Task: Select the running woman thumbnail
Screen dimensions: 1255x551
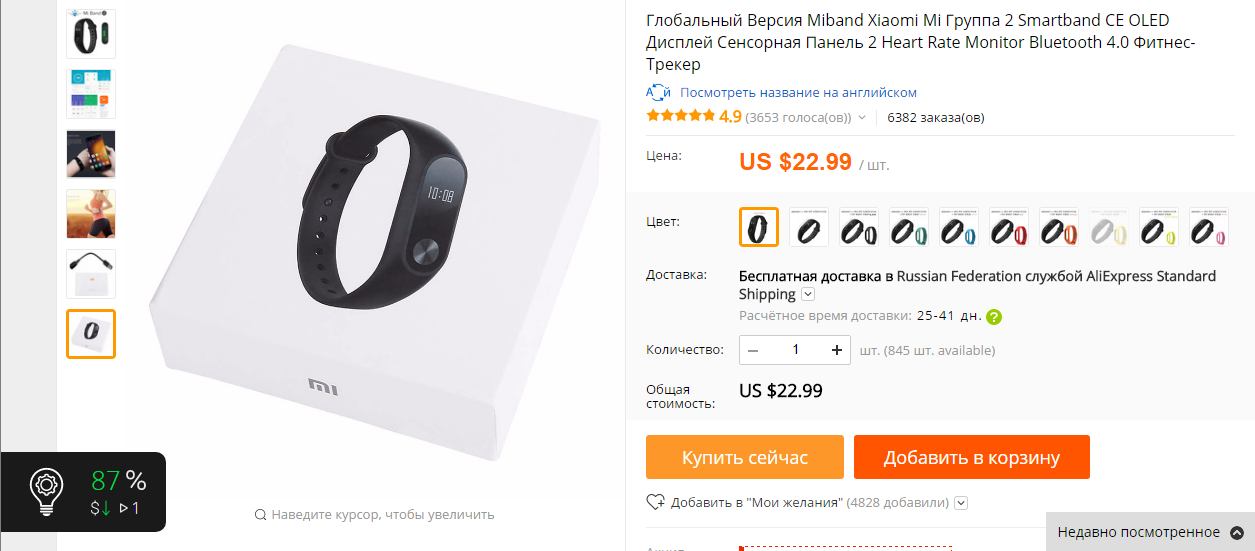Action: [91, 214]
